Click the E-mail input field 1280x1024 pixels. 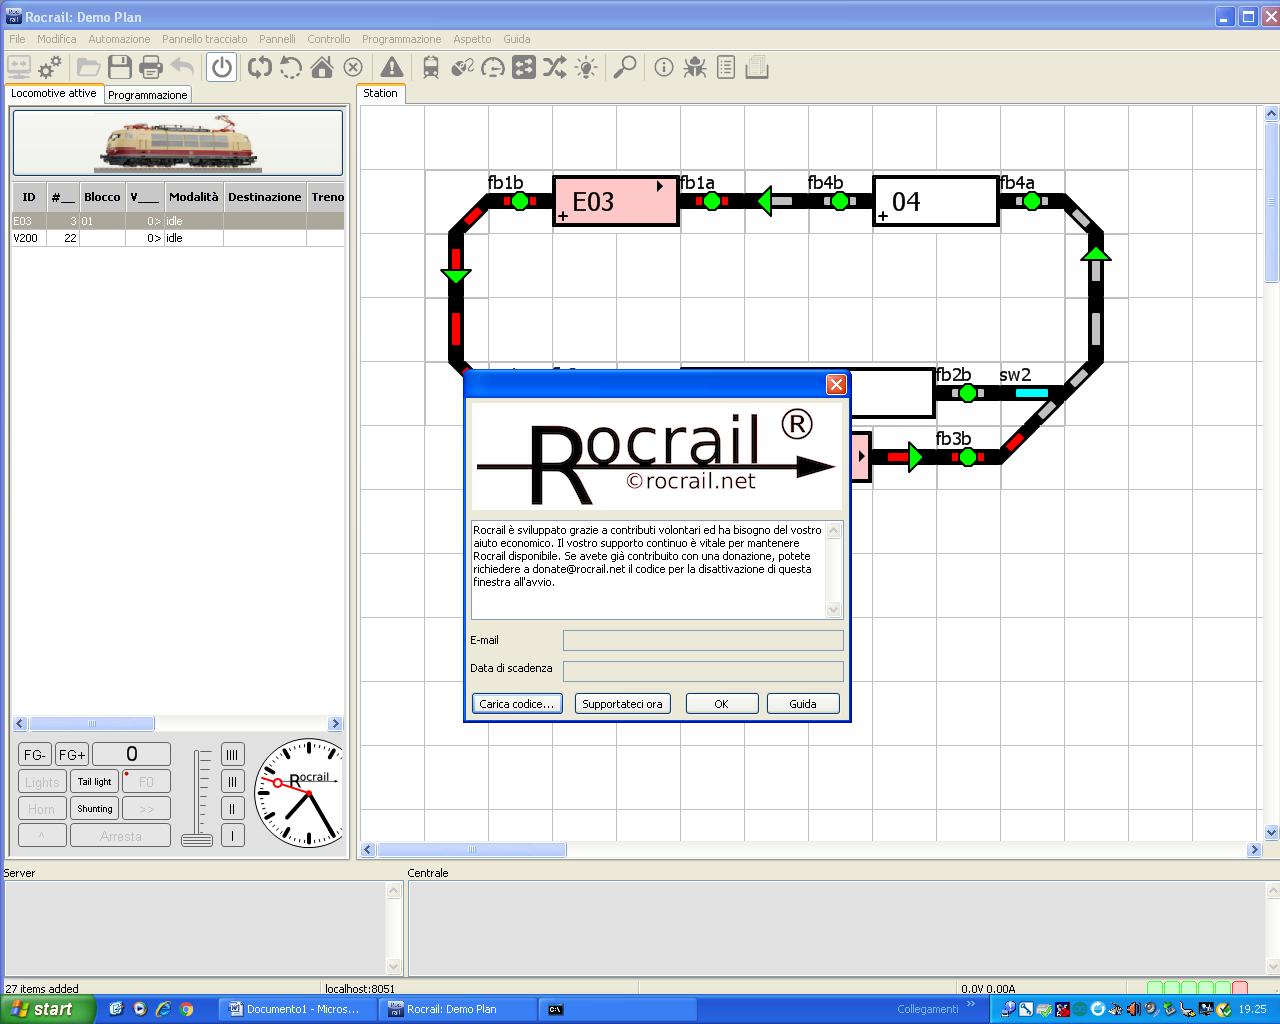pyautogui.click(x=703, y=641)
